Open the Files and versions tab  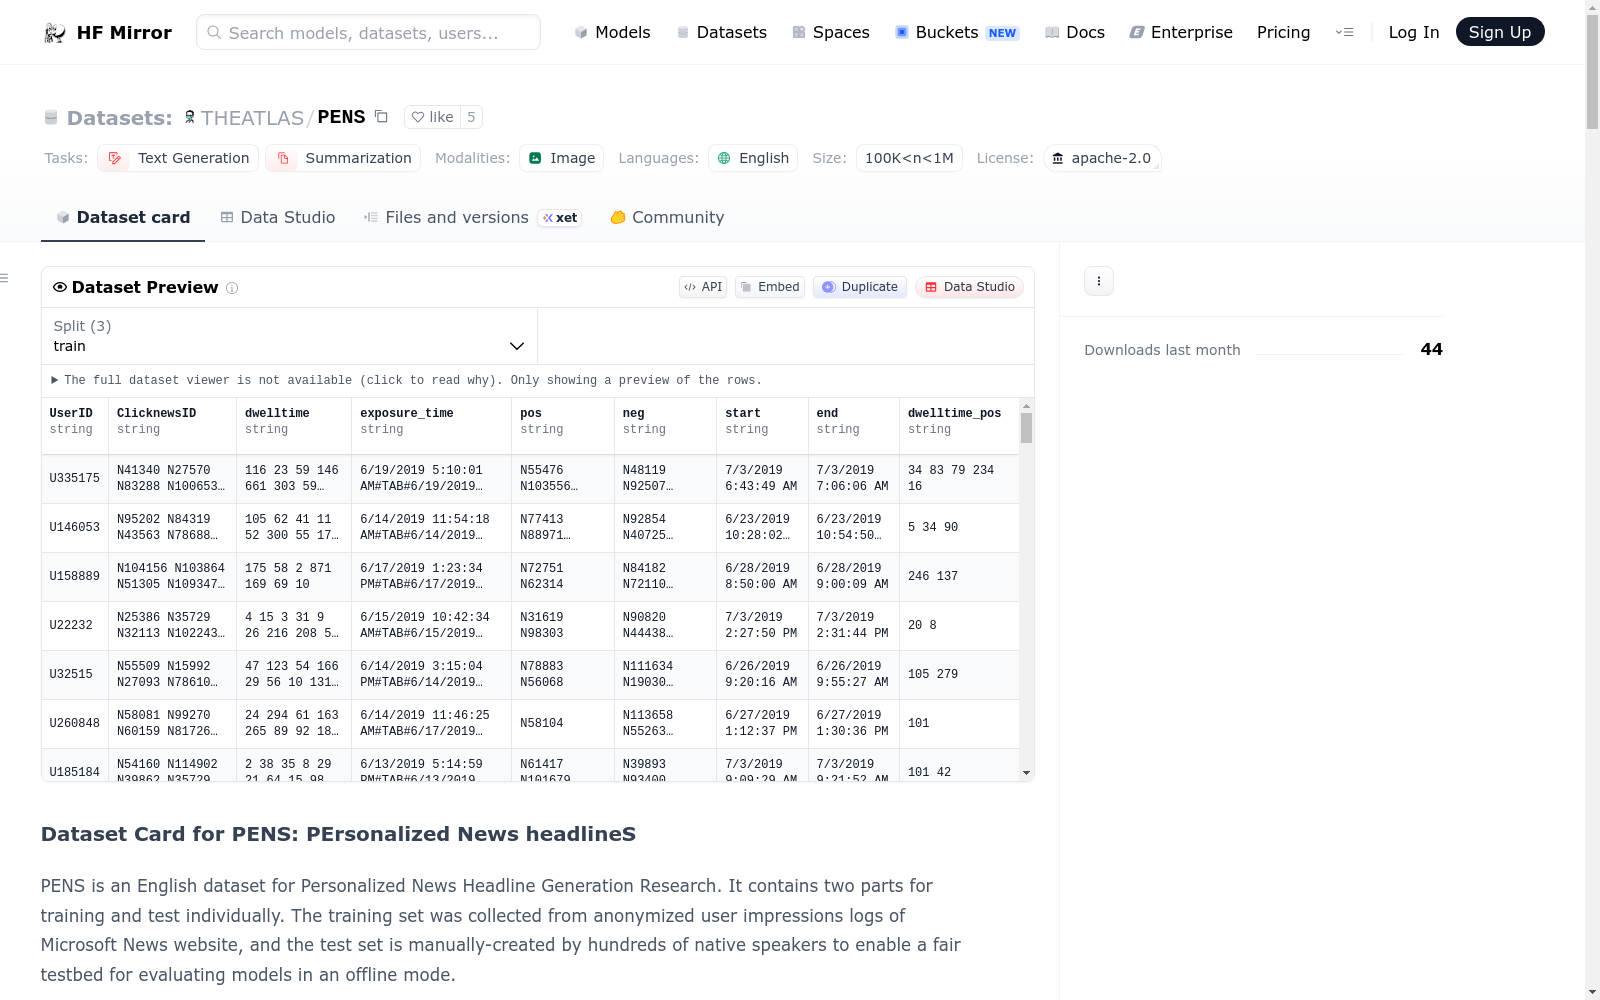473,218
